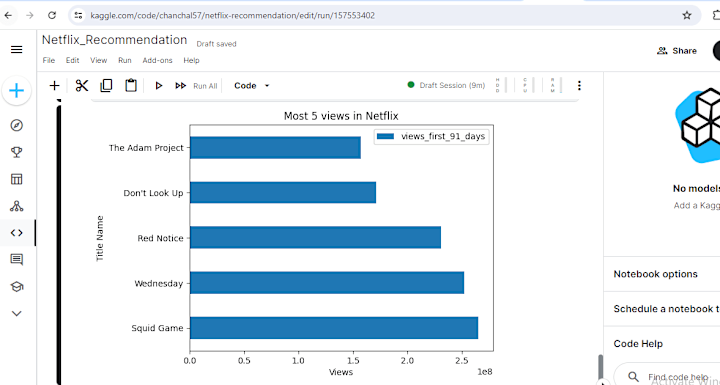Open the Datasets table icon

pos(17,179)
